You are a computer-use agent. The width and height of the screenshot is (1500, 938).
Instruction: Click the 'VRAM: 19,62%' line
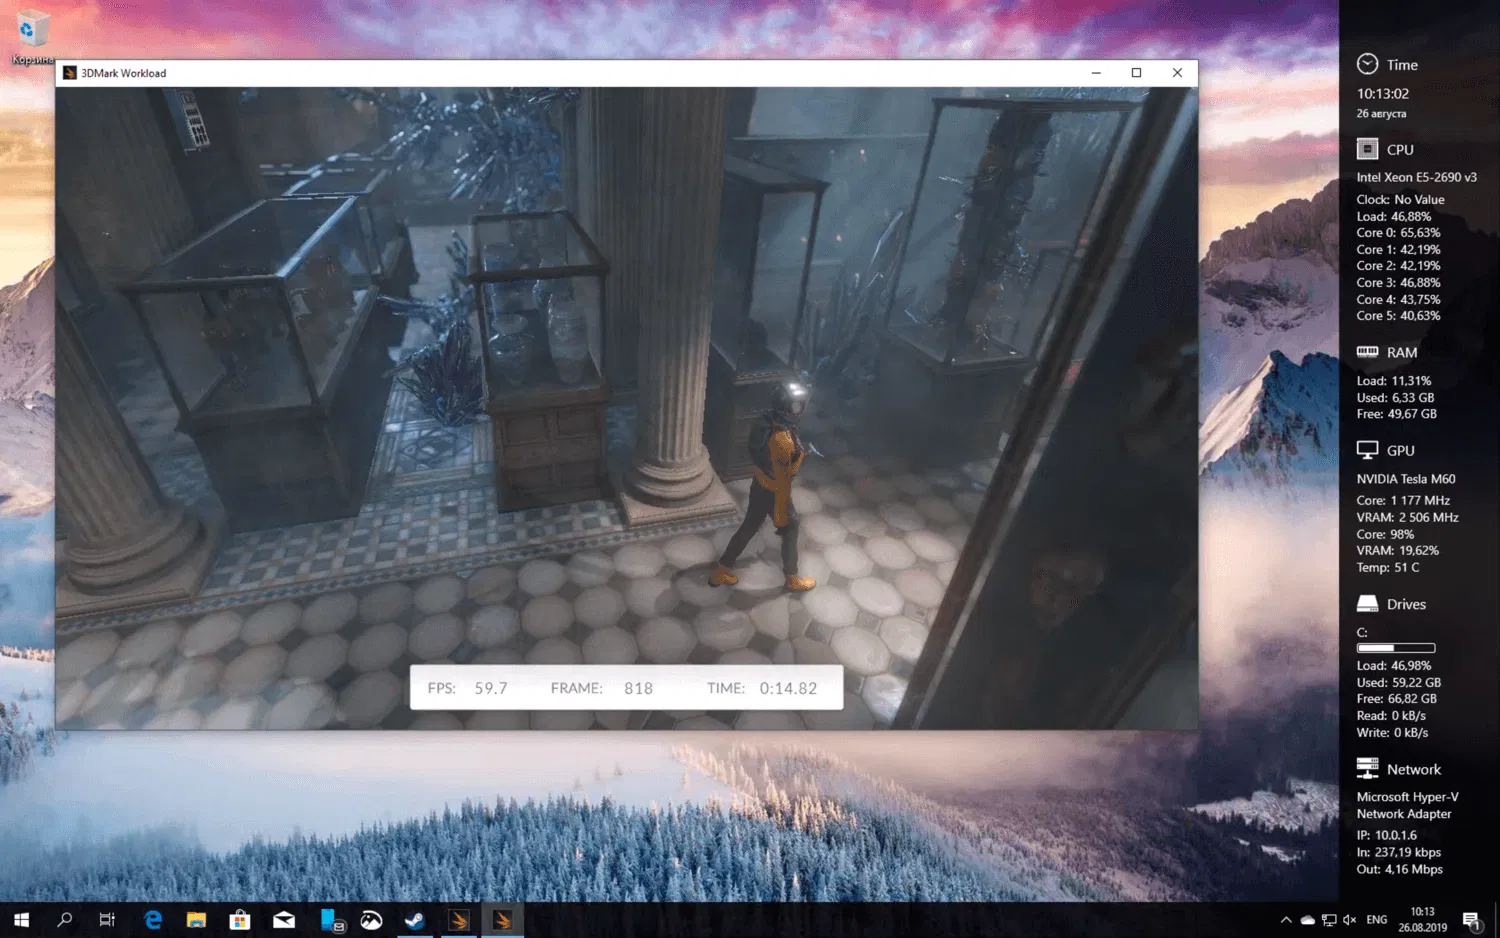[x=1397, y=550]
